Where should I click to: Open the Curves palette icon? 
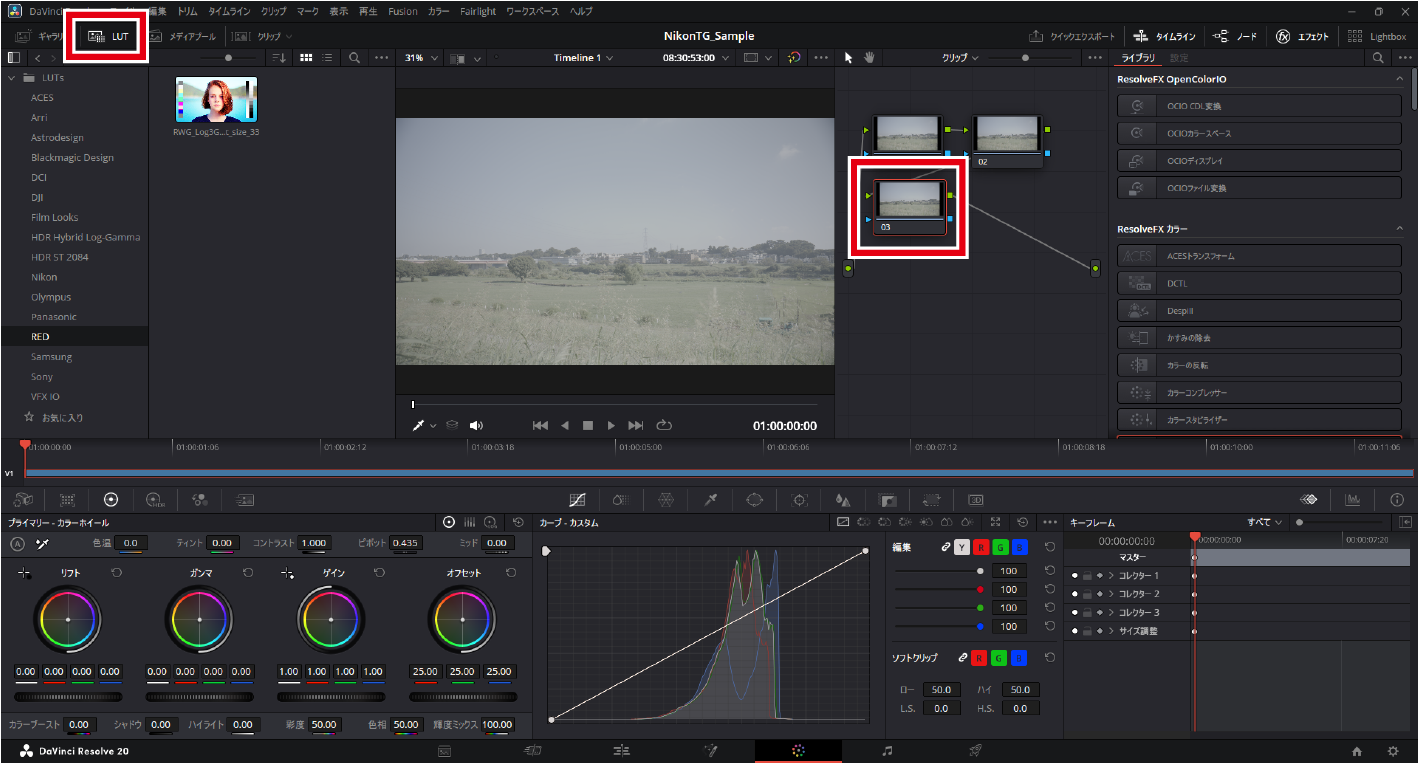pyautogui.click(x=577, y=500)
